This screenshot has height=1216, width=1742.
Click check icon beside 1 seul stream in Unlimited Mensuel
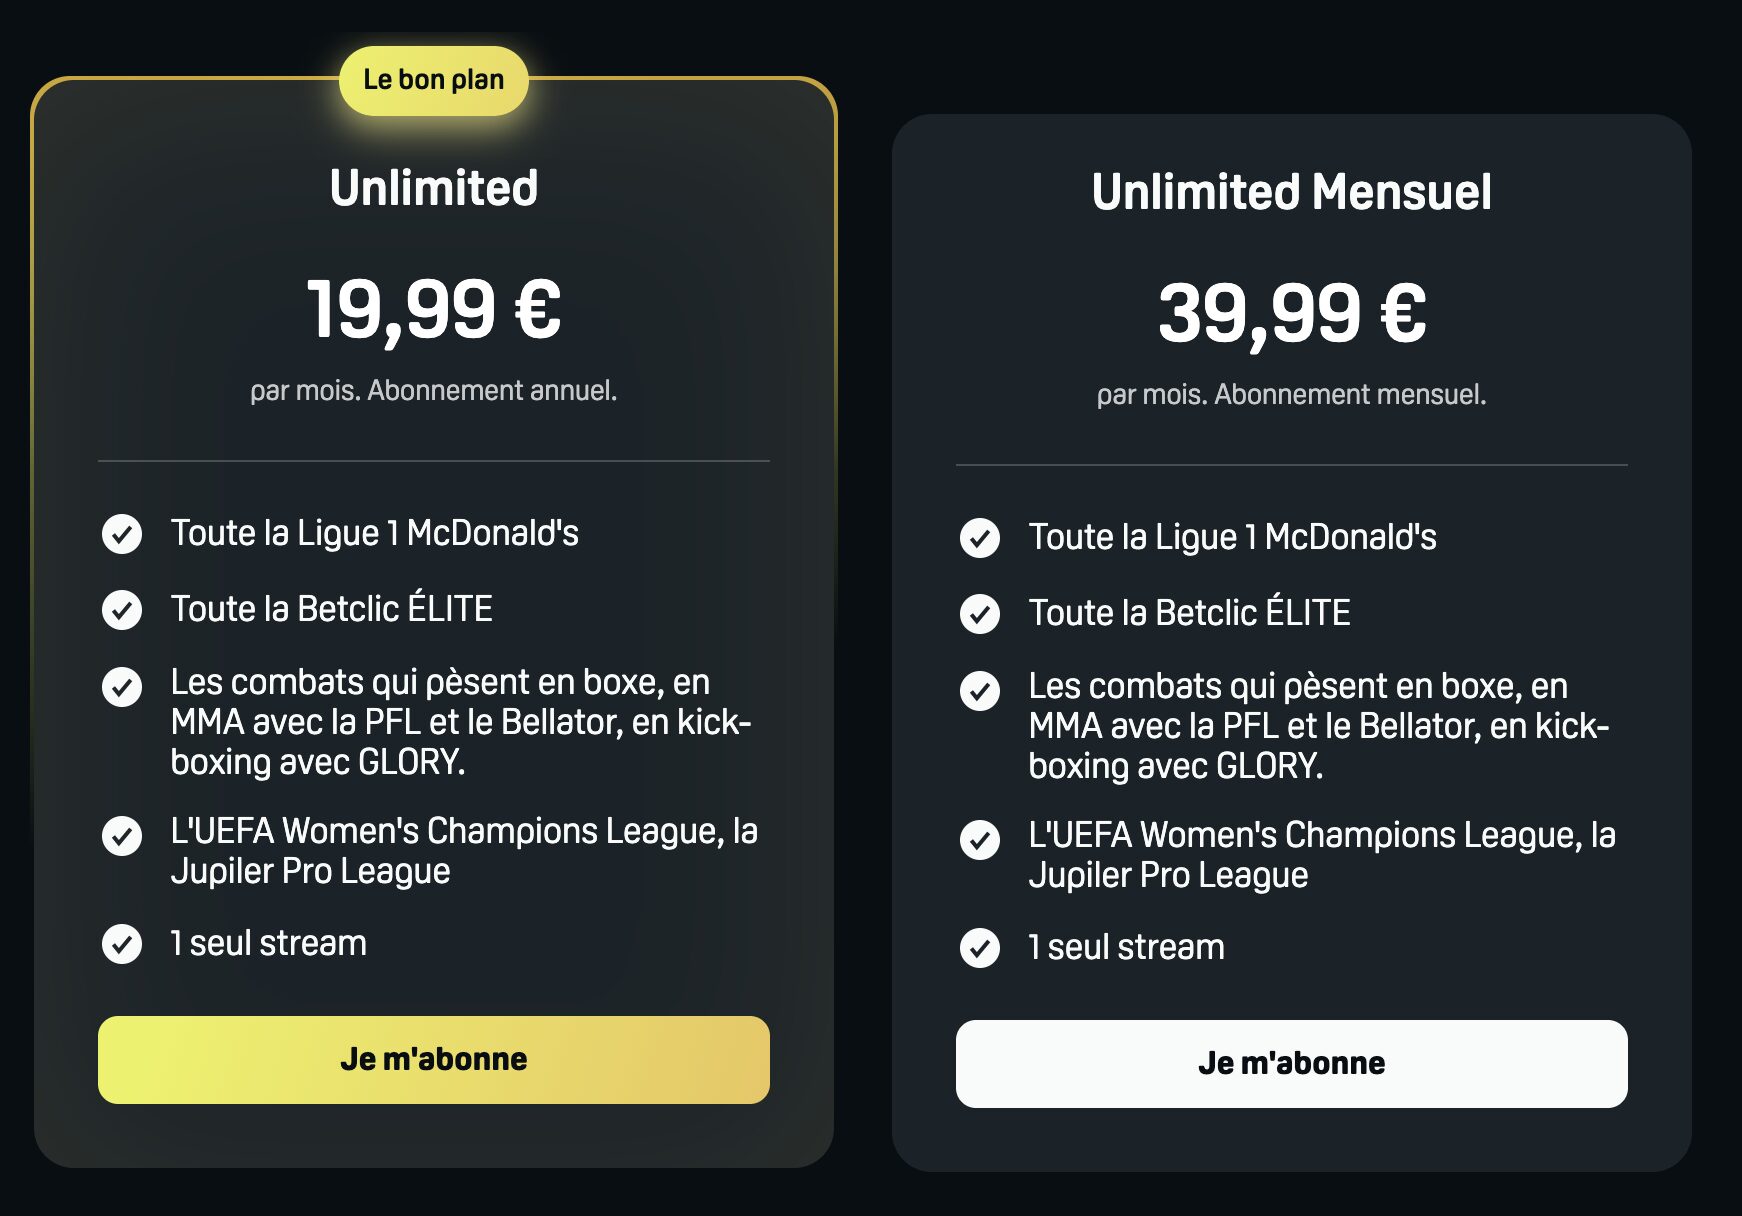pos(980,947)
